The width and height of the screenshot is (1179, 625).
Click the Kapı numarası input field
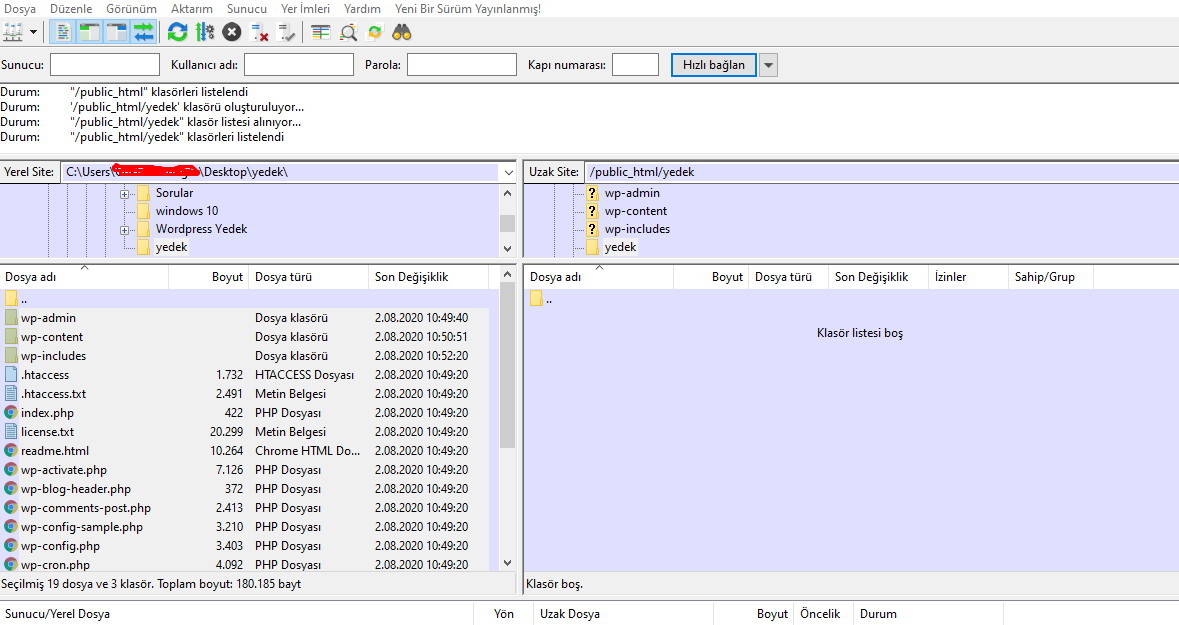[635, 65]
